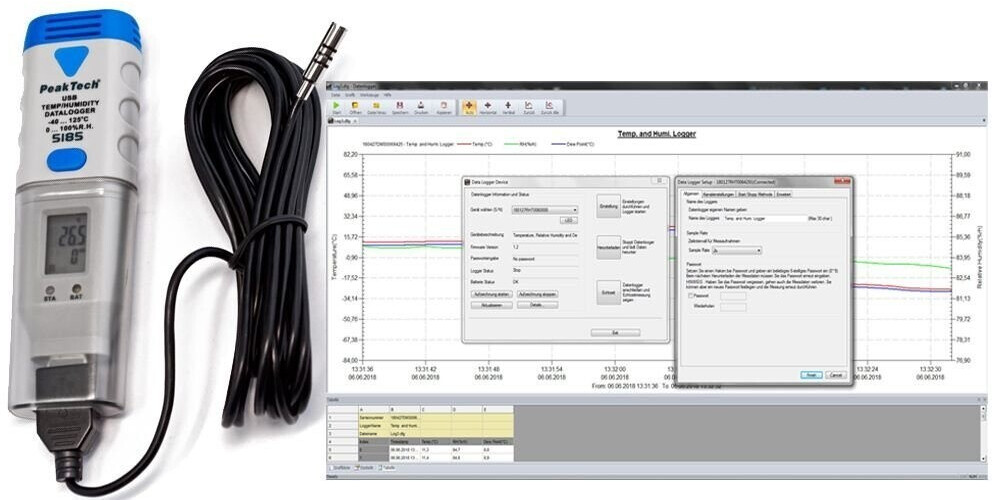Click the Öffnen folder icon

tap(355, 106)
